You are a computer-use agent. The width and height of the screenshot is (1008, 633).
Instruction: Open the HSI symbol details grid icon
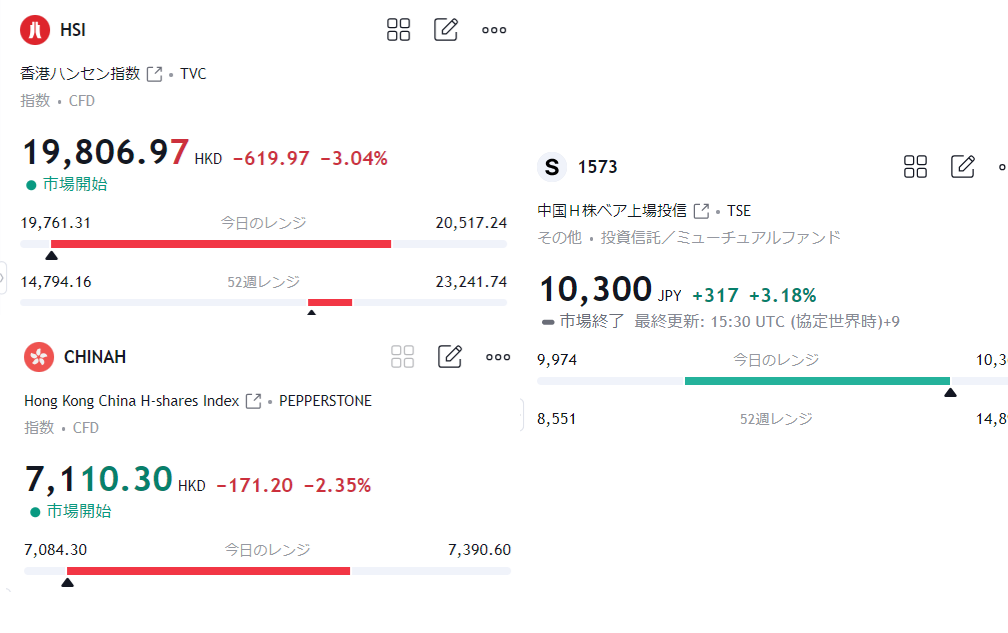point(399,30)
